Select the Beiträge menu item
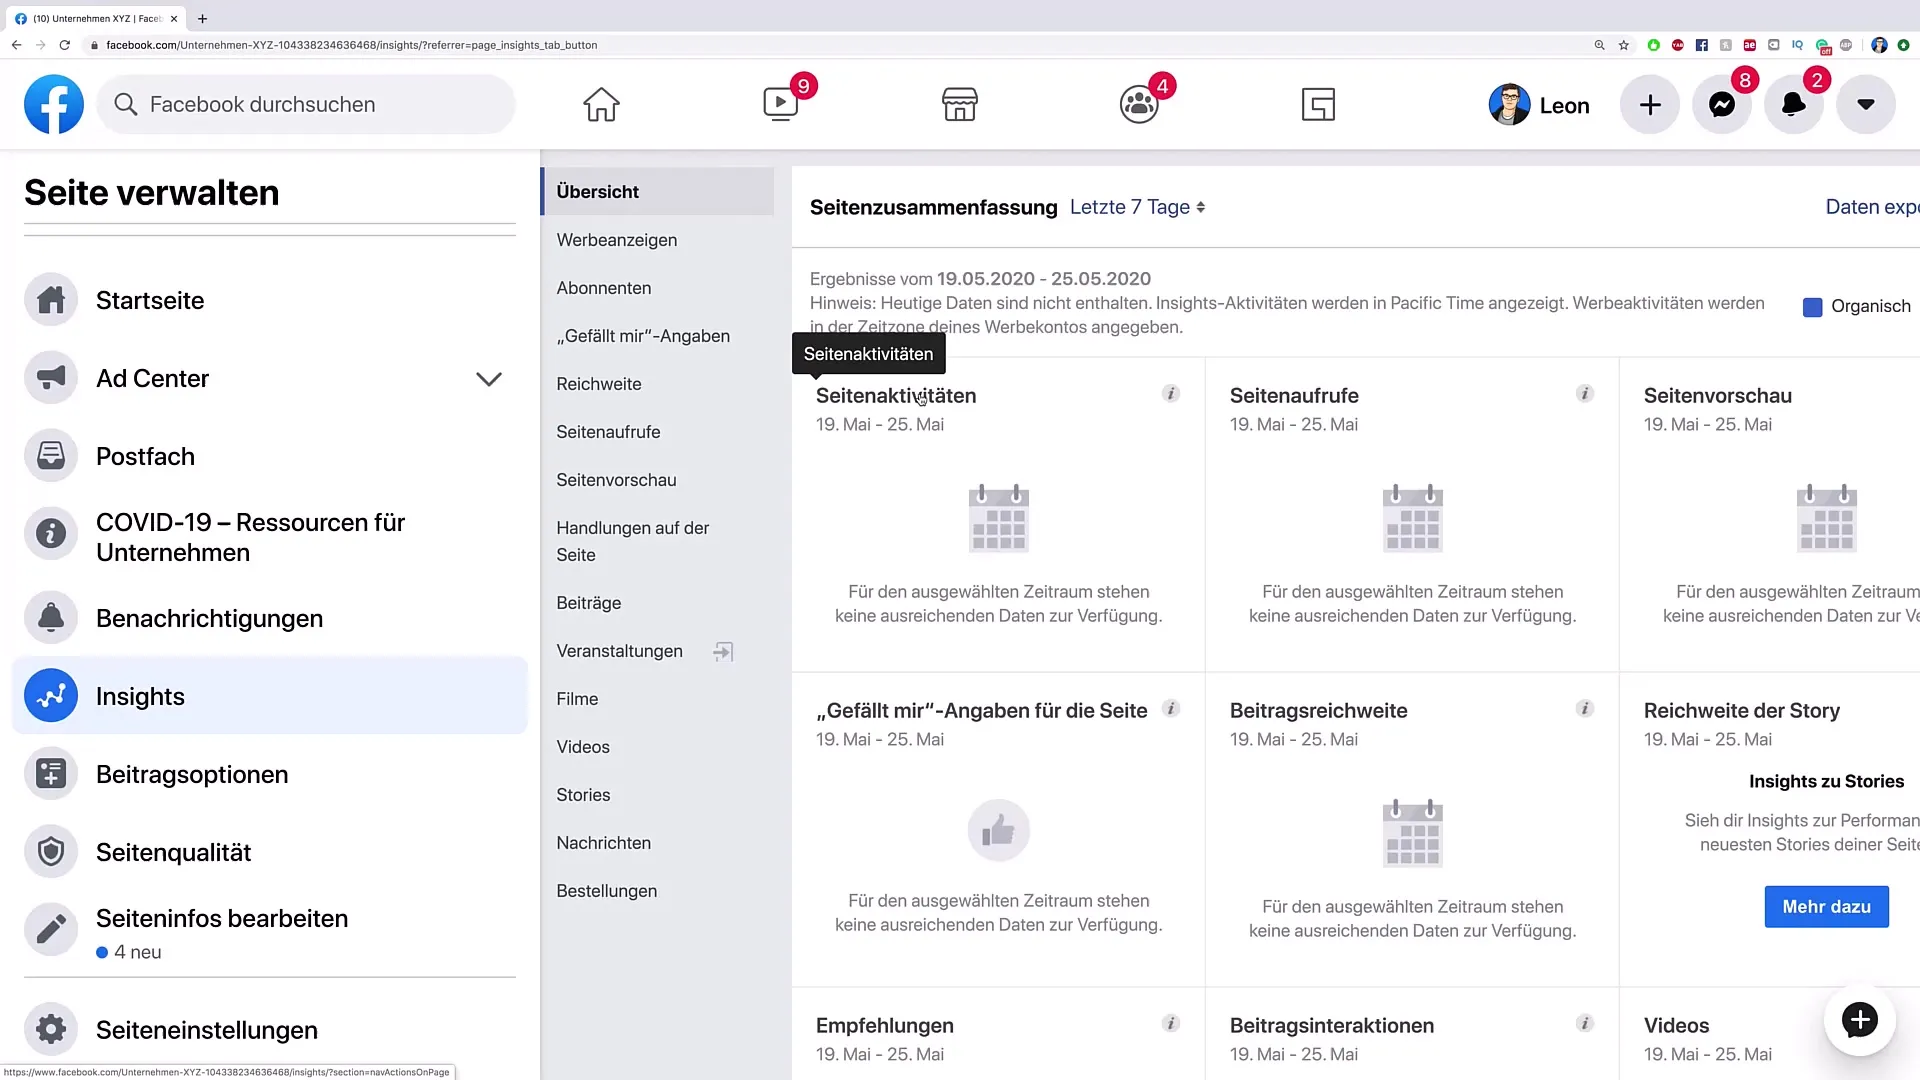Screen dimensions: 1920x1080 pyautogui.click(x=589, y=603)
